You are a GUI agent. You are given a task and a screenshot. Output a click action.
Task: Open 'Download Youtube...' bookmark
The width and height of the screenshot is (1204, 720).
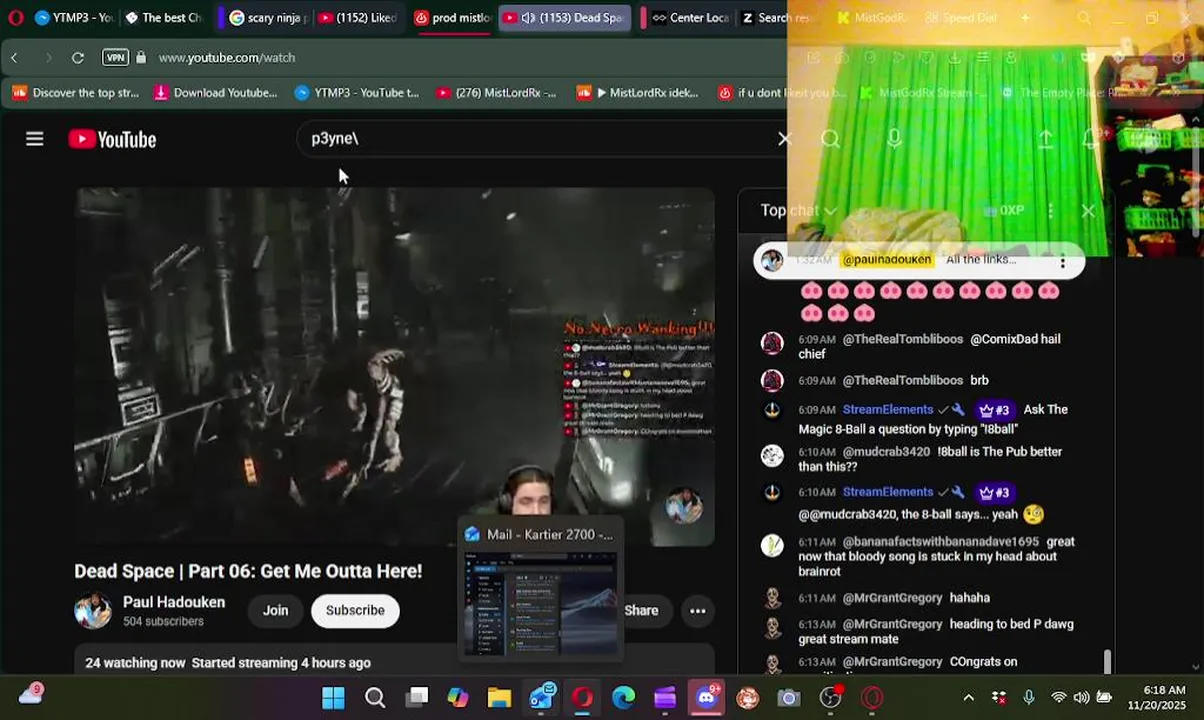pos(215,93)
